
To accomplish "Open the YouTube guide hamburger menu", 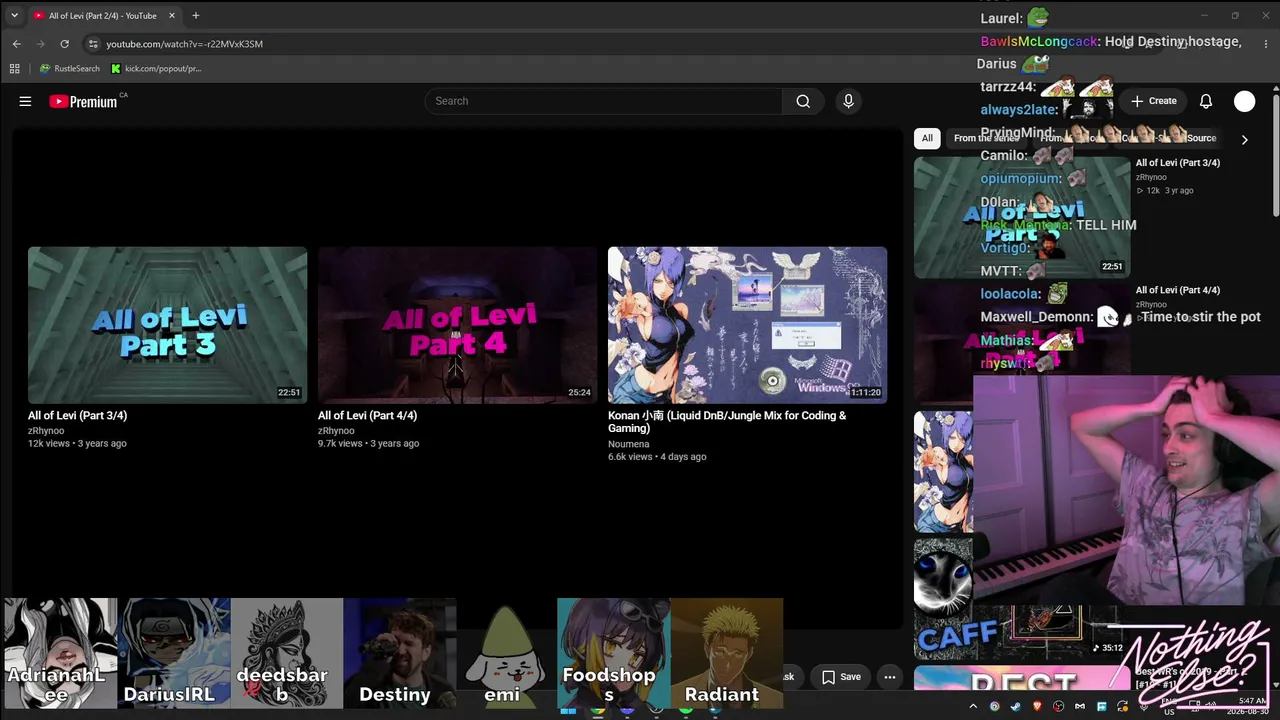I will pos(25,101).
